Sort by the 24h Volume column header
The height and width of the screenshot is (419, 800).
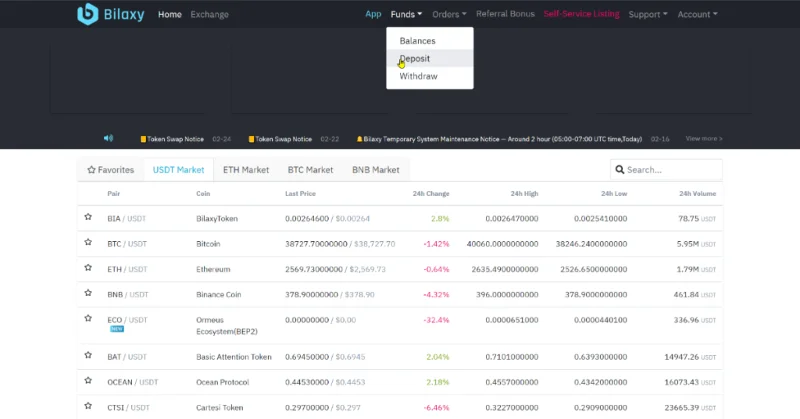click(x=697, y=193)
